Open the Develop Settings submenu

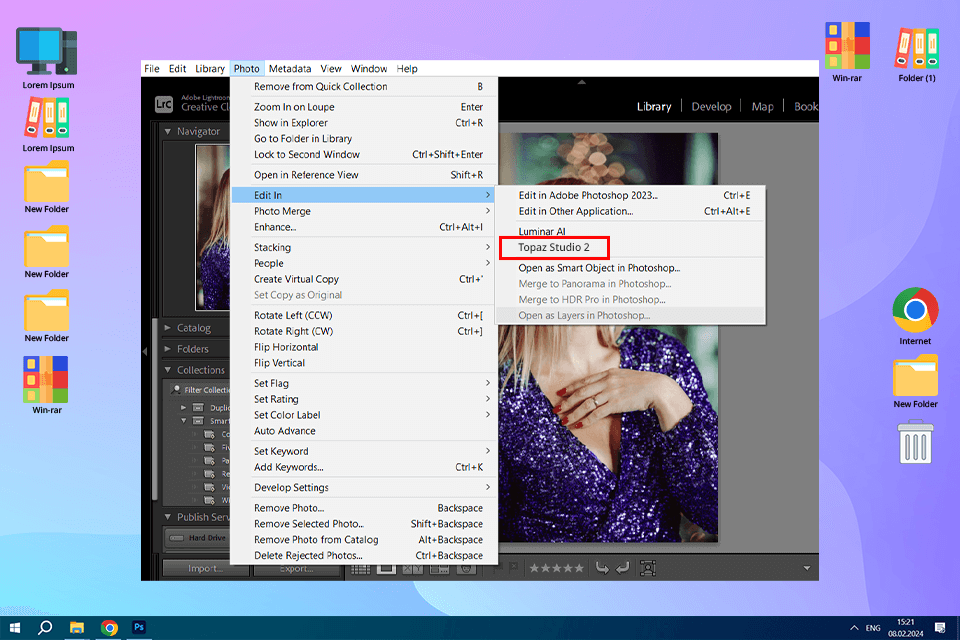[364, 488]
